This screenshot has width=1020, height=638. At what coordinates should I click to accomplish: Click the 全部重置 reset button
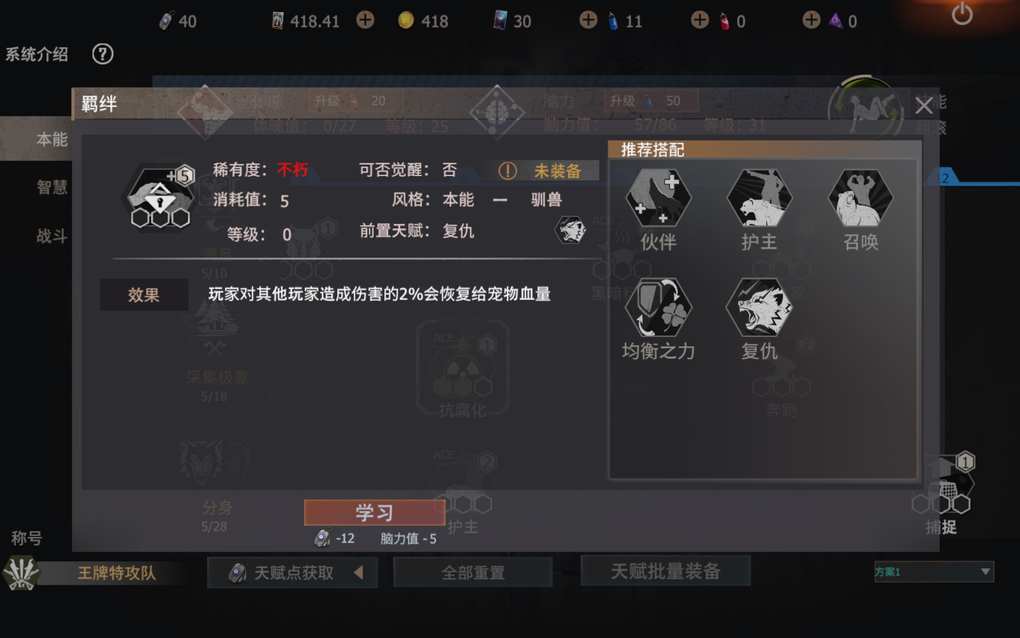473,573
